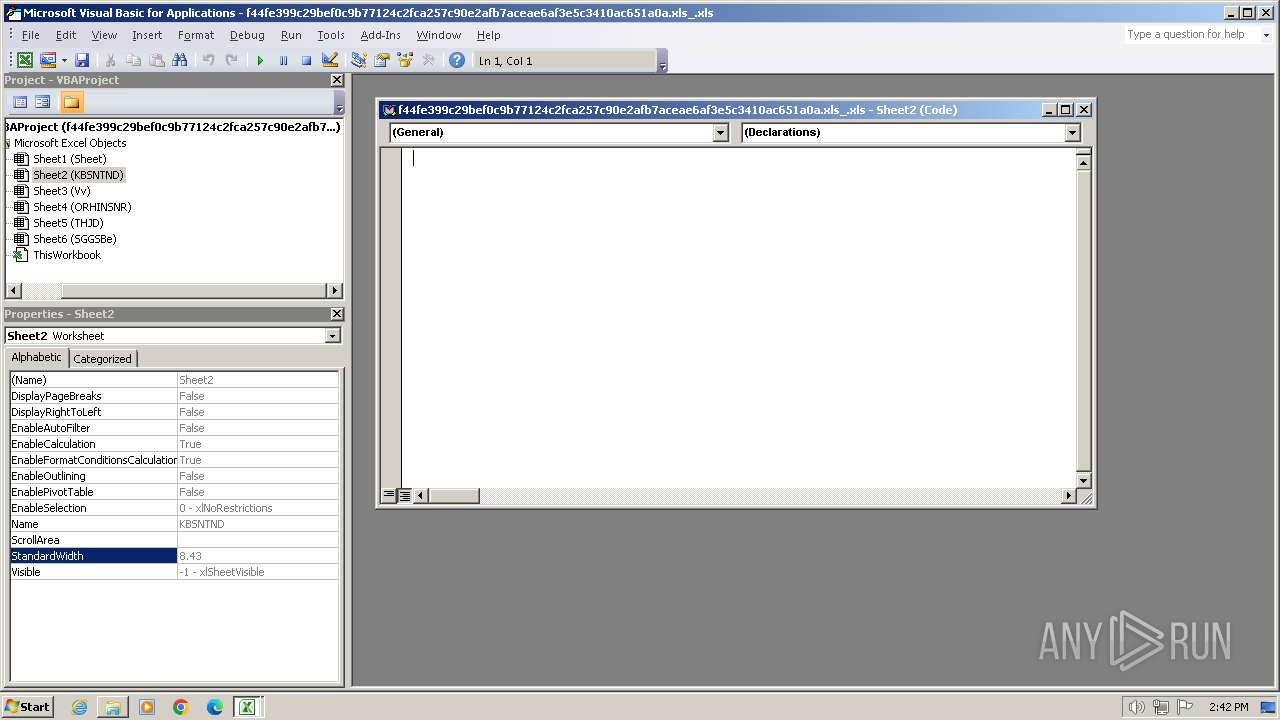
Task: Click the Reset stop icon
Action: click(306, 61)
